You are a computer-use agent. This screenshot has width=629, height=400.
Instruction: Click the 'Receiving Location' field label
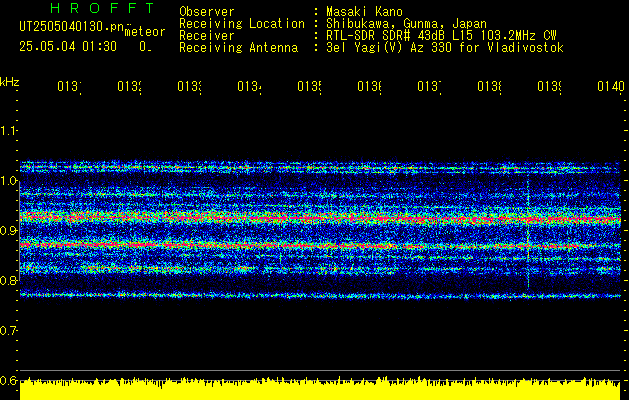242,24
